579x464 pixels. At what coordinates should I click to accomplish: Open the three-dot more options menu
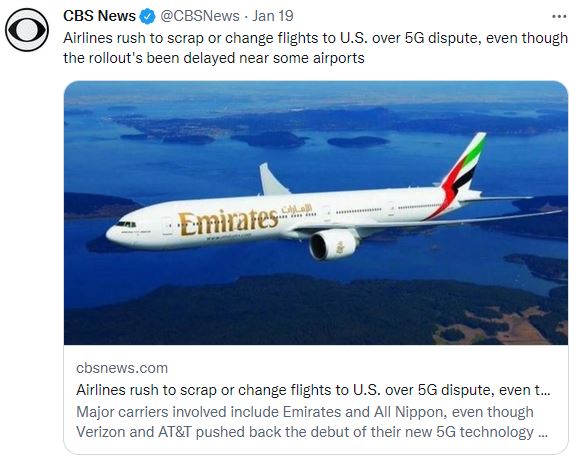[559, 17]
